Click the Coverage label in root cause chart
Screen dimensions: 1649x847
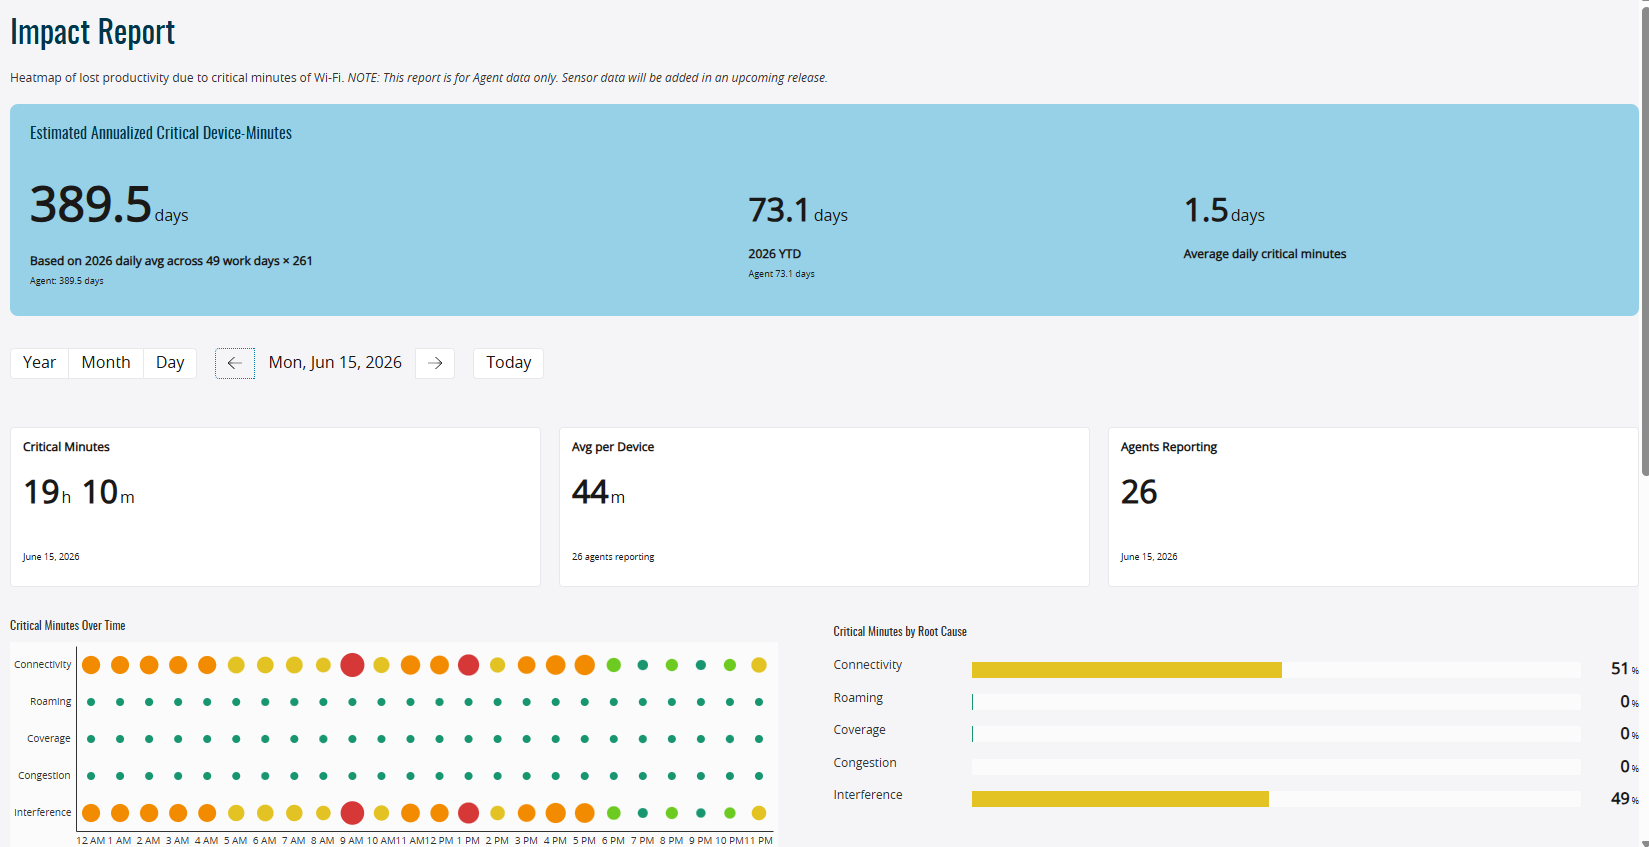click(859, 730)
